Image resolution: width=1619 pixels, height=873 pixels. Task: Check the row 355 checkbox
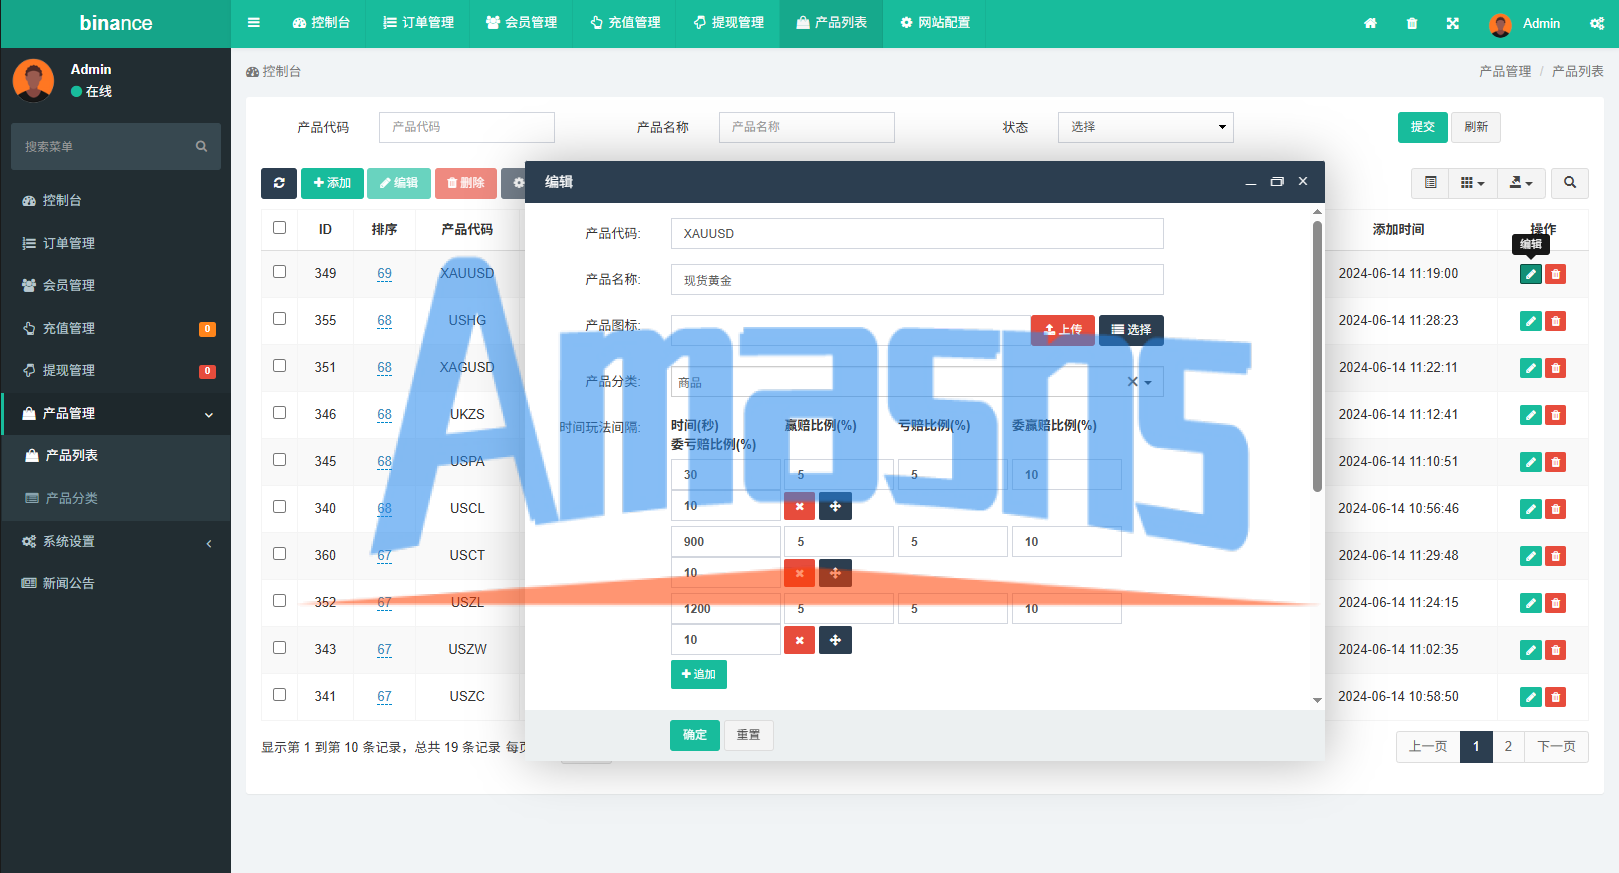[279, 318]
